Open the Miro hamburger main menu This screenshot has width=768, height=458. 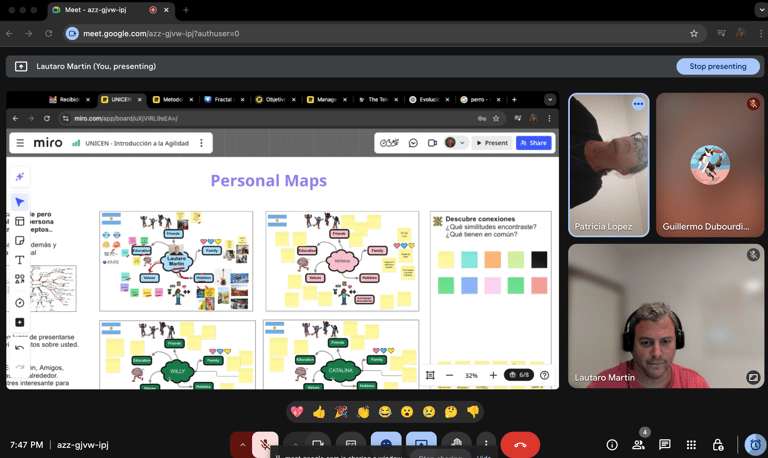point(20,143)
